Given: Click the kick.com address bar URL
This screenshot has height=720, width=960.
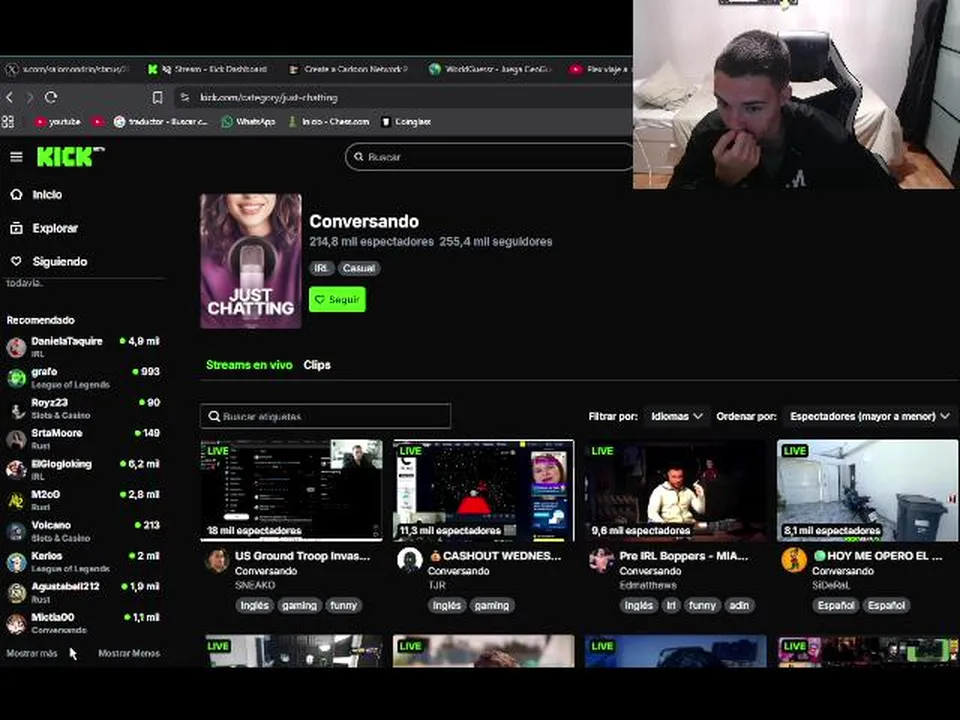Looking at the screenshot, I should (x=269, y=97).
